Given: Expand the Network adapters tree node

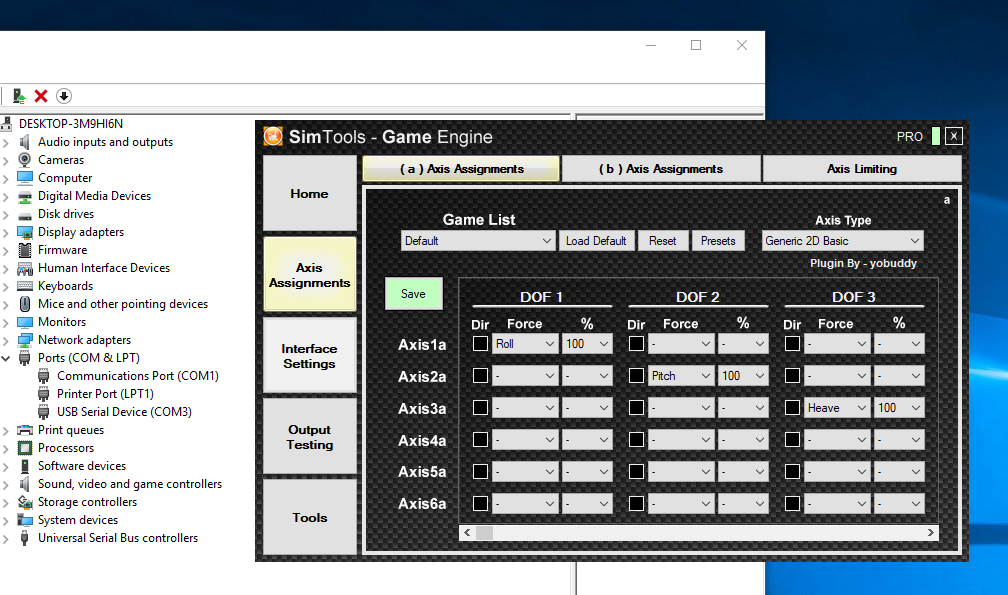Looking at the screenshot, I should pos(6,340).
